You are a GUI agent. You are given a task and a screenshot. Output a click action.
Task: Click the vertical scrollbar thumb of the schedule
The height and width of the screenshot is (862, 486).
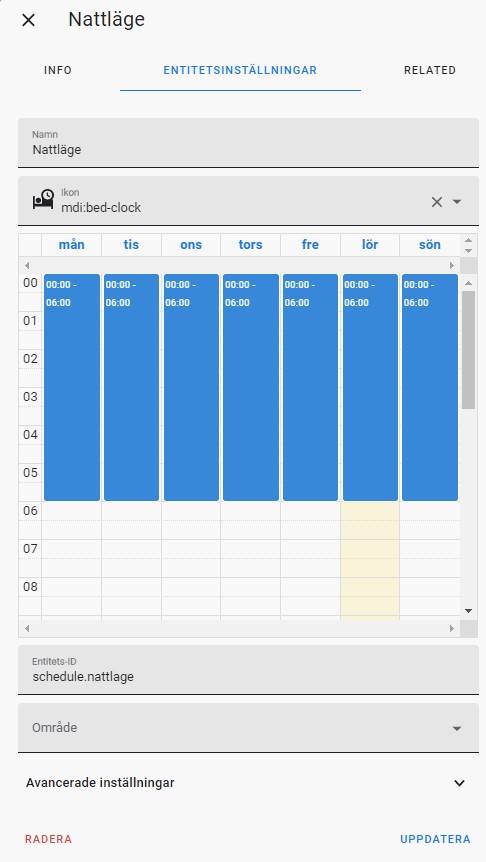pos(468,350)
